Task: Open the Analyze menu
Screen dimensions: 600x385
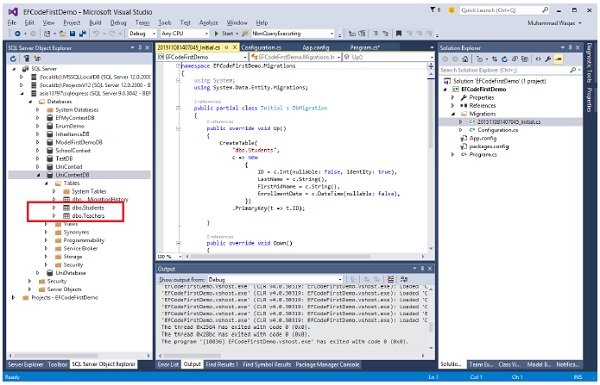Action: [209, 23]
